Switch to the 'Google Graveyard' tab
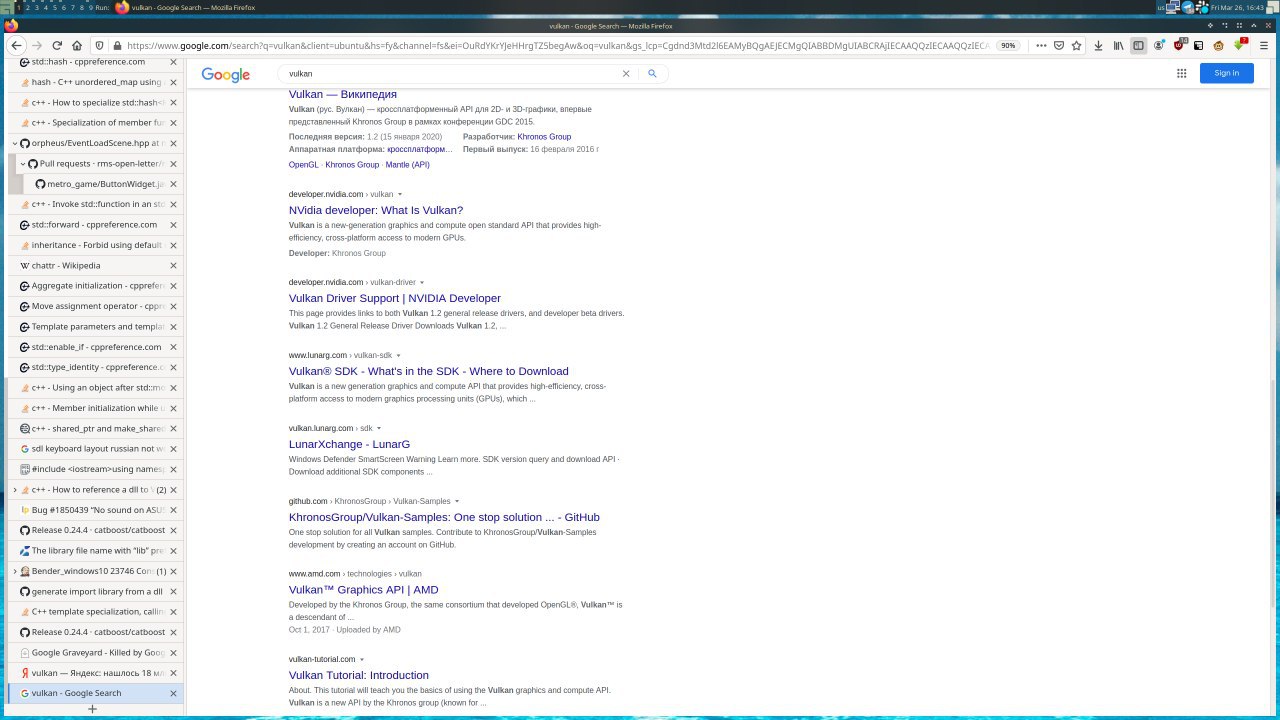The height and width of the screenshot is (720, 1280). [x=95, y=653]
